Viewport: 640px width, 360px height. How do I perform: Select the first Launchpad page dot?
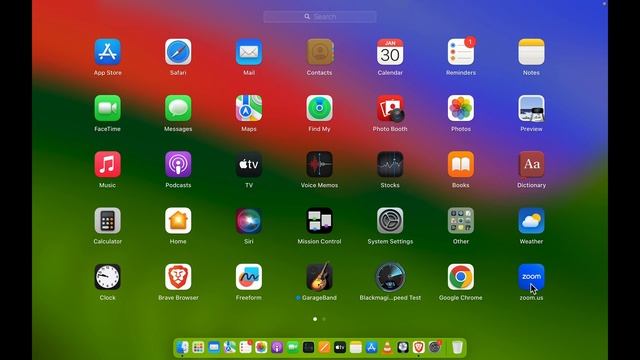coord(315,319)
